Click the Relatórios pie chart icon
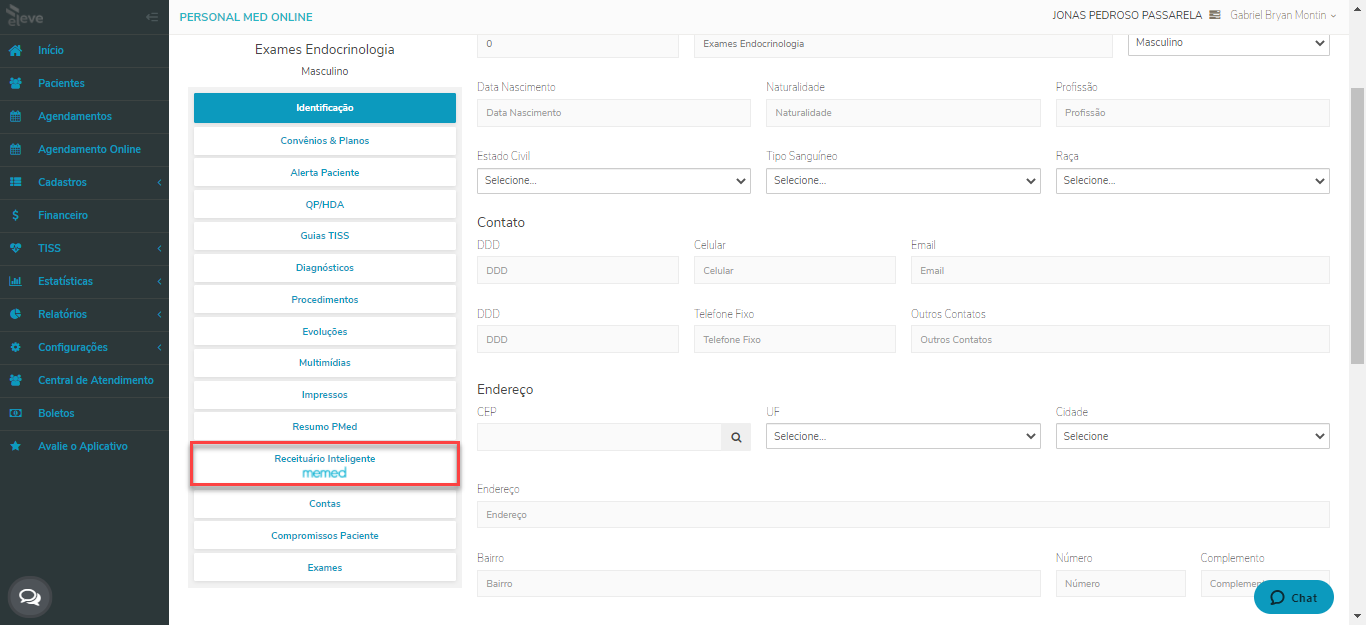1366x625 pixels. point(15,314)
